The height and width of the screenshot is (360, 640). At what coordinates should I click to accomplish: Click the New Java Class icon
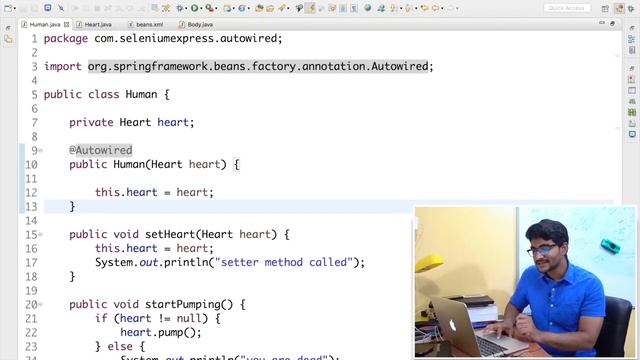(242, 8)
